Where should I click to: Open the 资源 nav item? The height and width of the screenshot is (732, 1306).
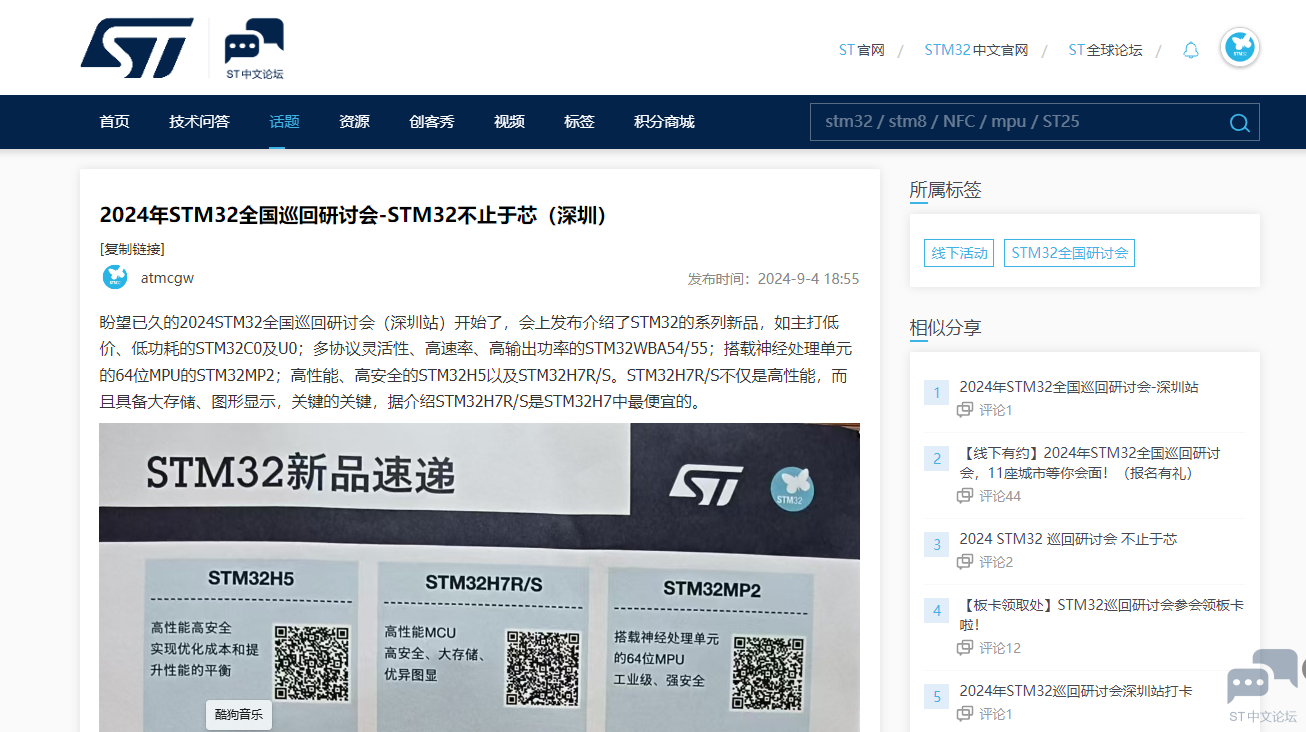click(354, 122)
